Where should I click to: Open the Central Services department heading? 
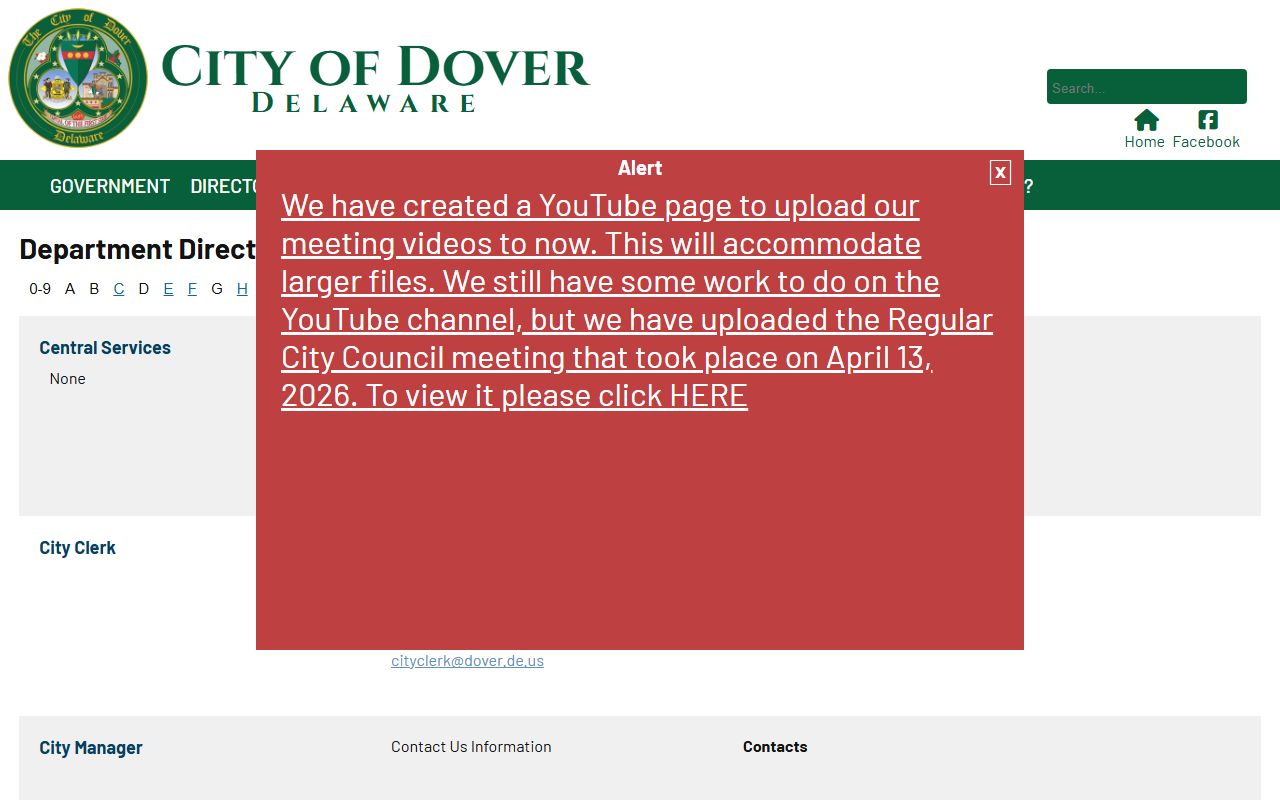(105, 348)
